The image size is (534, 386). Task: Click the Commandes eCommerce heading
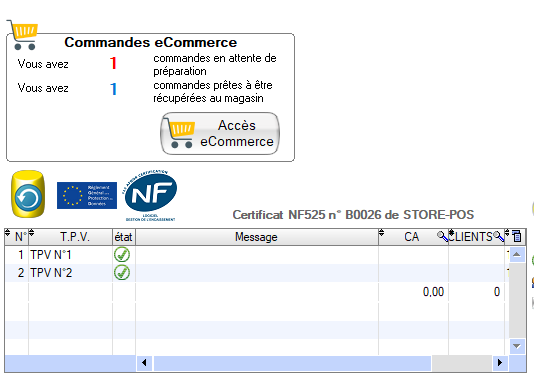151,42
